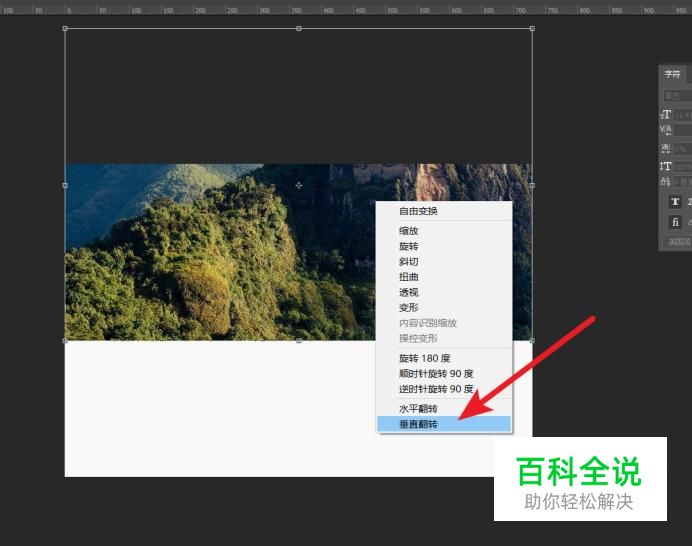Open the language dropdown in 字符 panel
692x546 pixels.
pos(678,242)
